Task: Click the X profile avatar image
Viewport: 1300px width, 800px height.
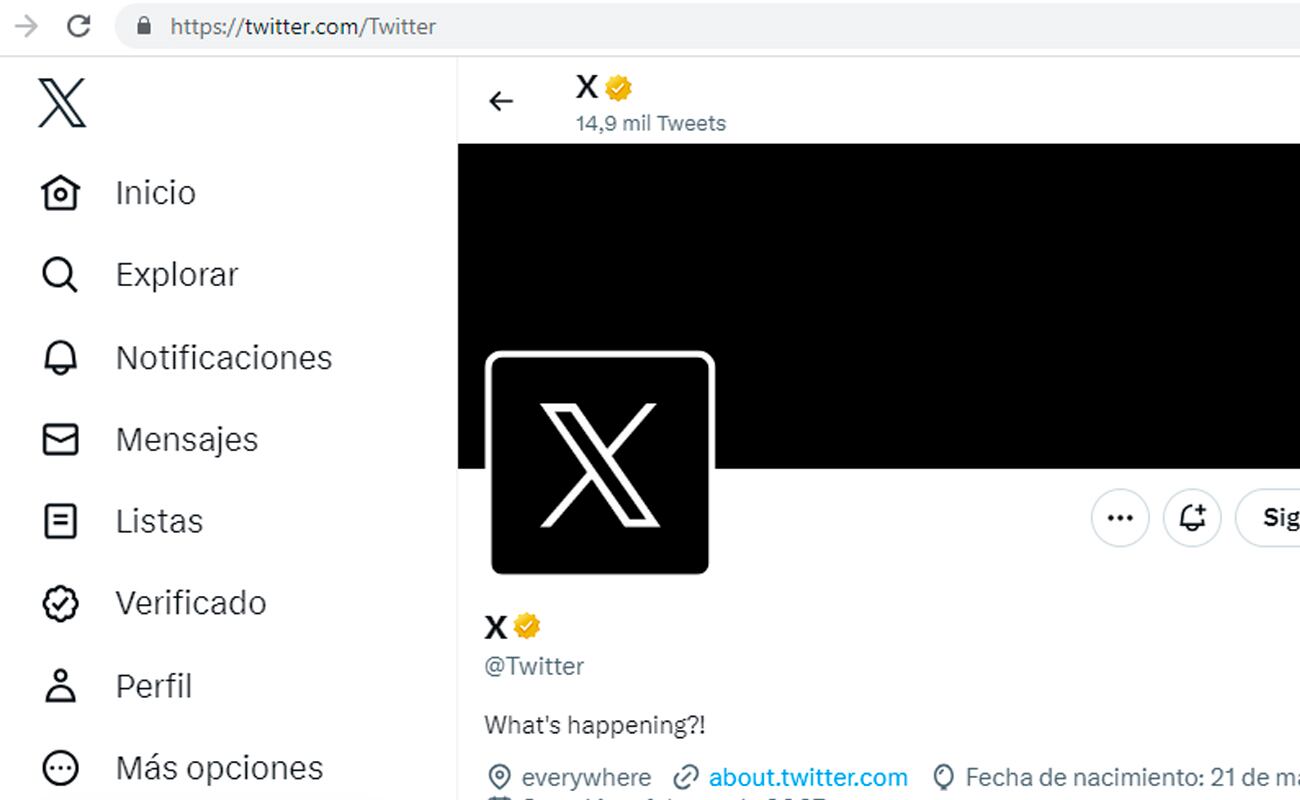Action: coord(600,463)
